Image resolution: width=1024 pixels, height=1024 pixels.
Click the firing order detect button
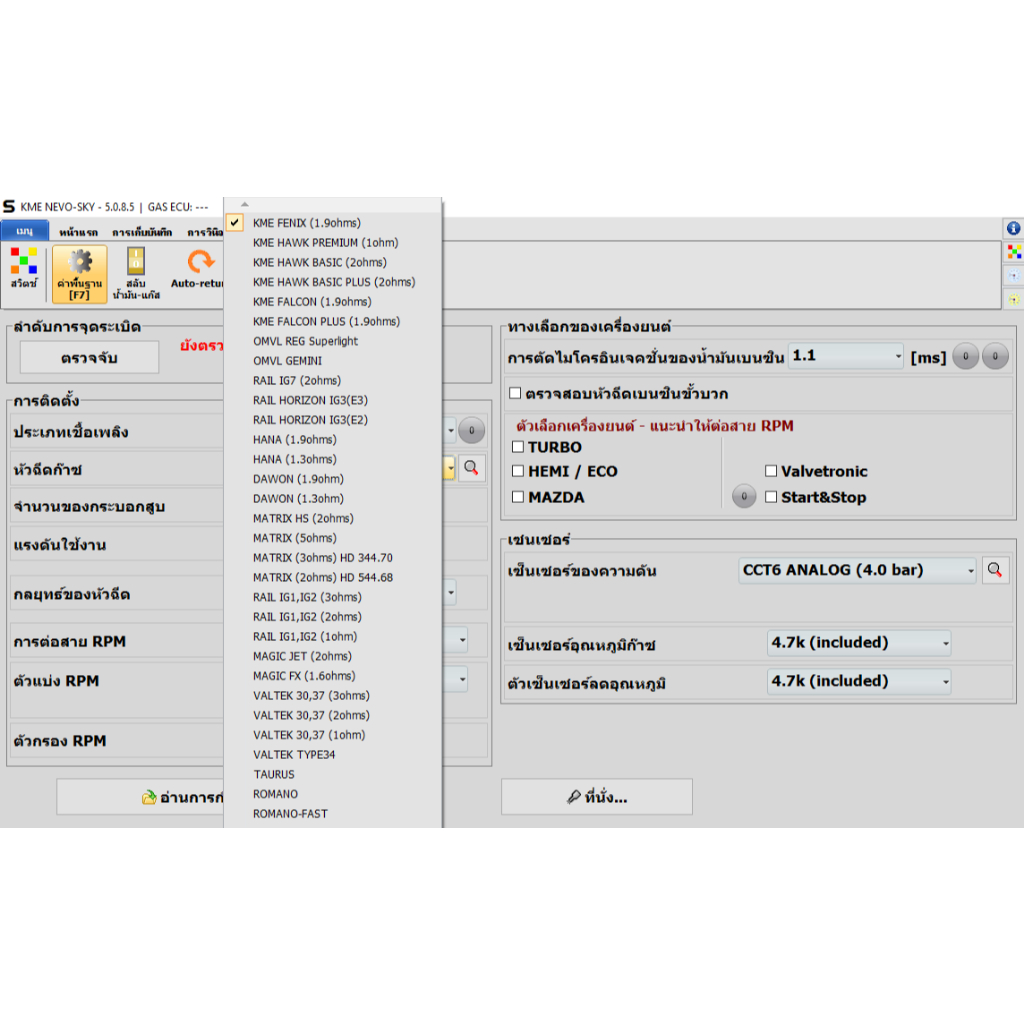coord(89,357)
